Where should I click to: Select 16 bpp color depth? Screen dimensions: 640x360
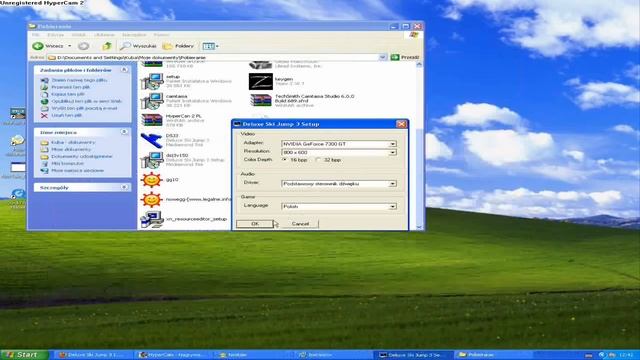284,160
